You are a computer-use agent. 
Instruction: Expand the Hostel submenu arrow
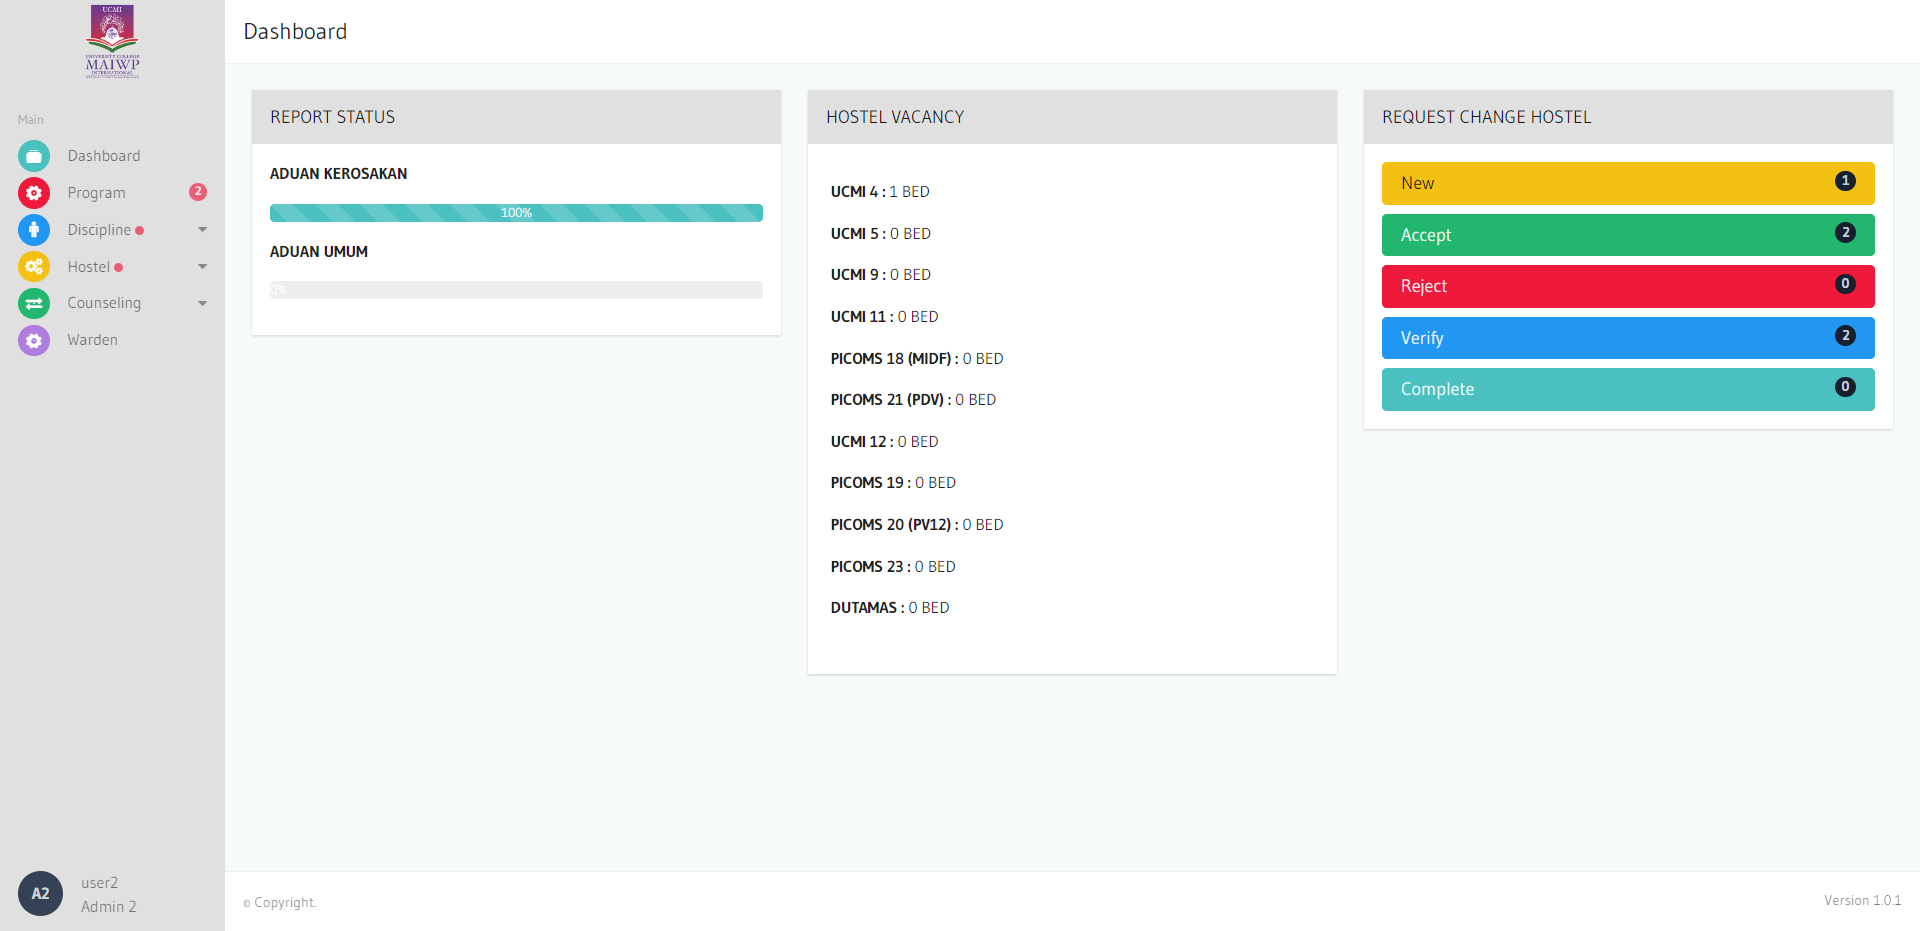pos(202,267)
